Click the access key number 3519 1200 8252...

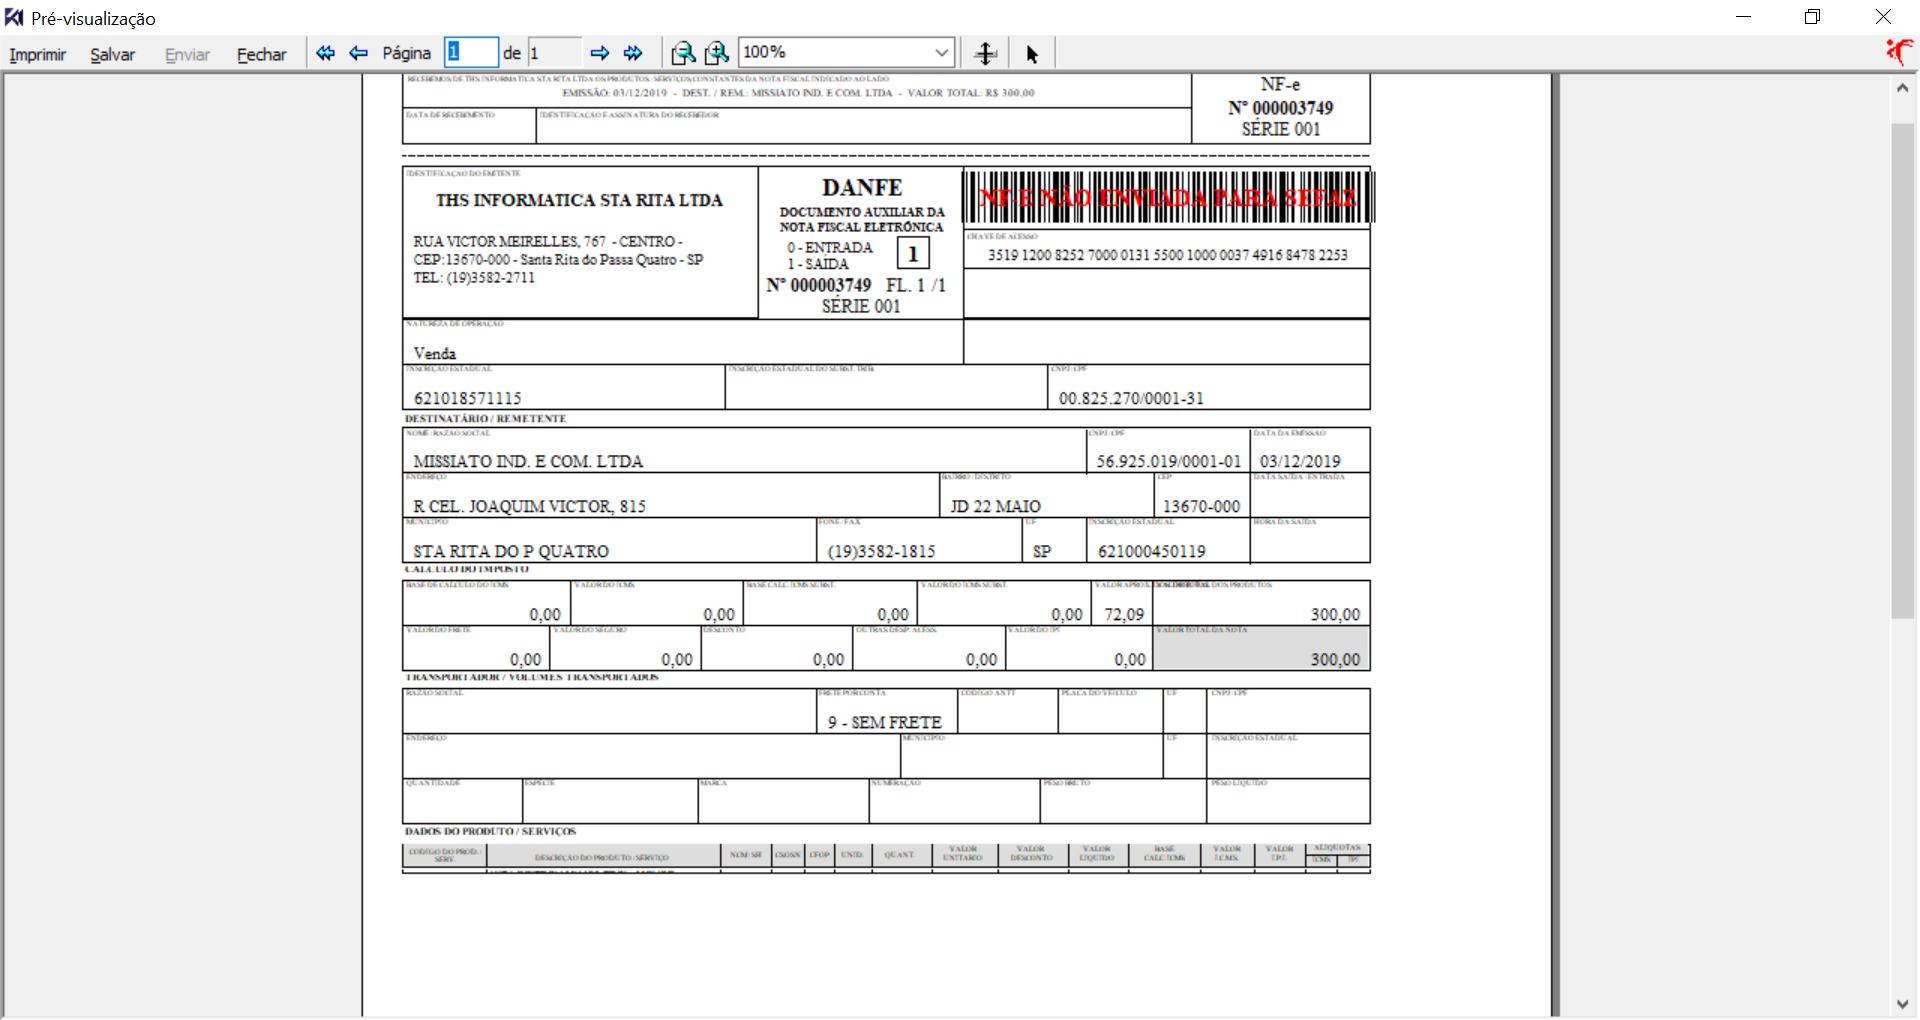tap(1167, 255)
